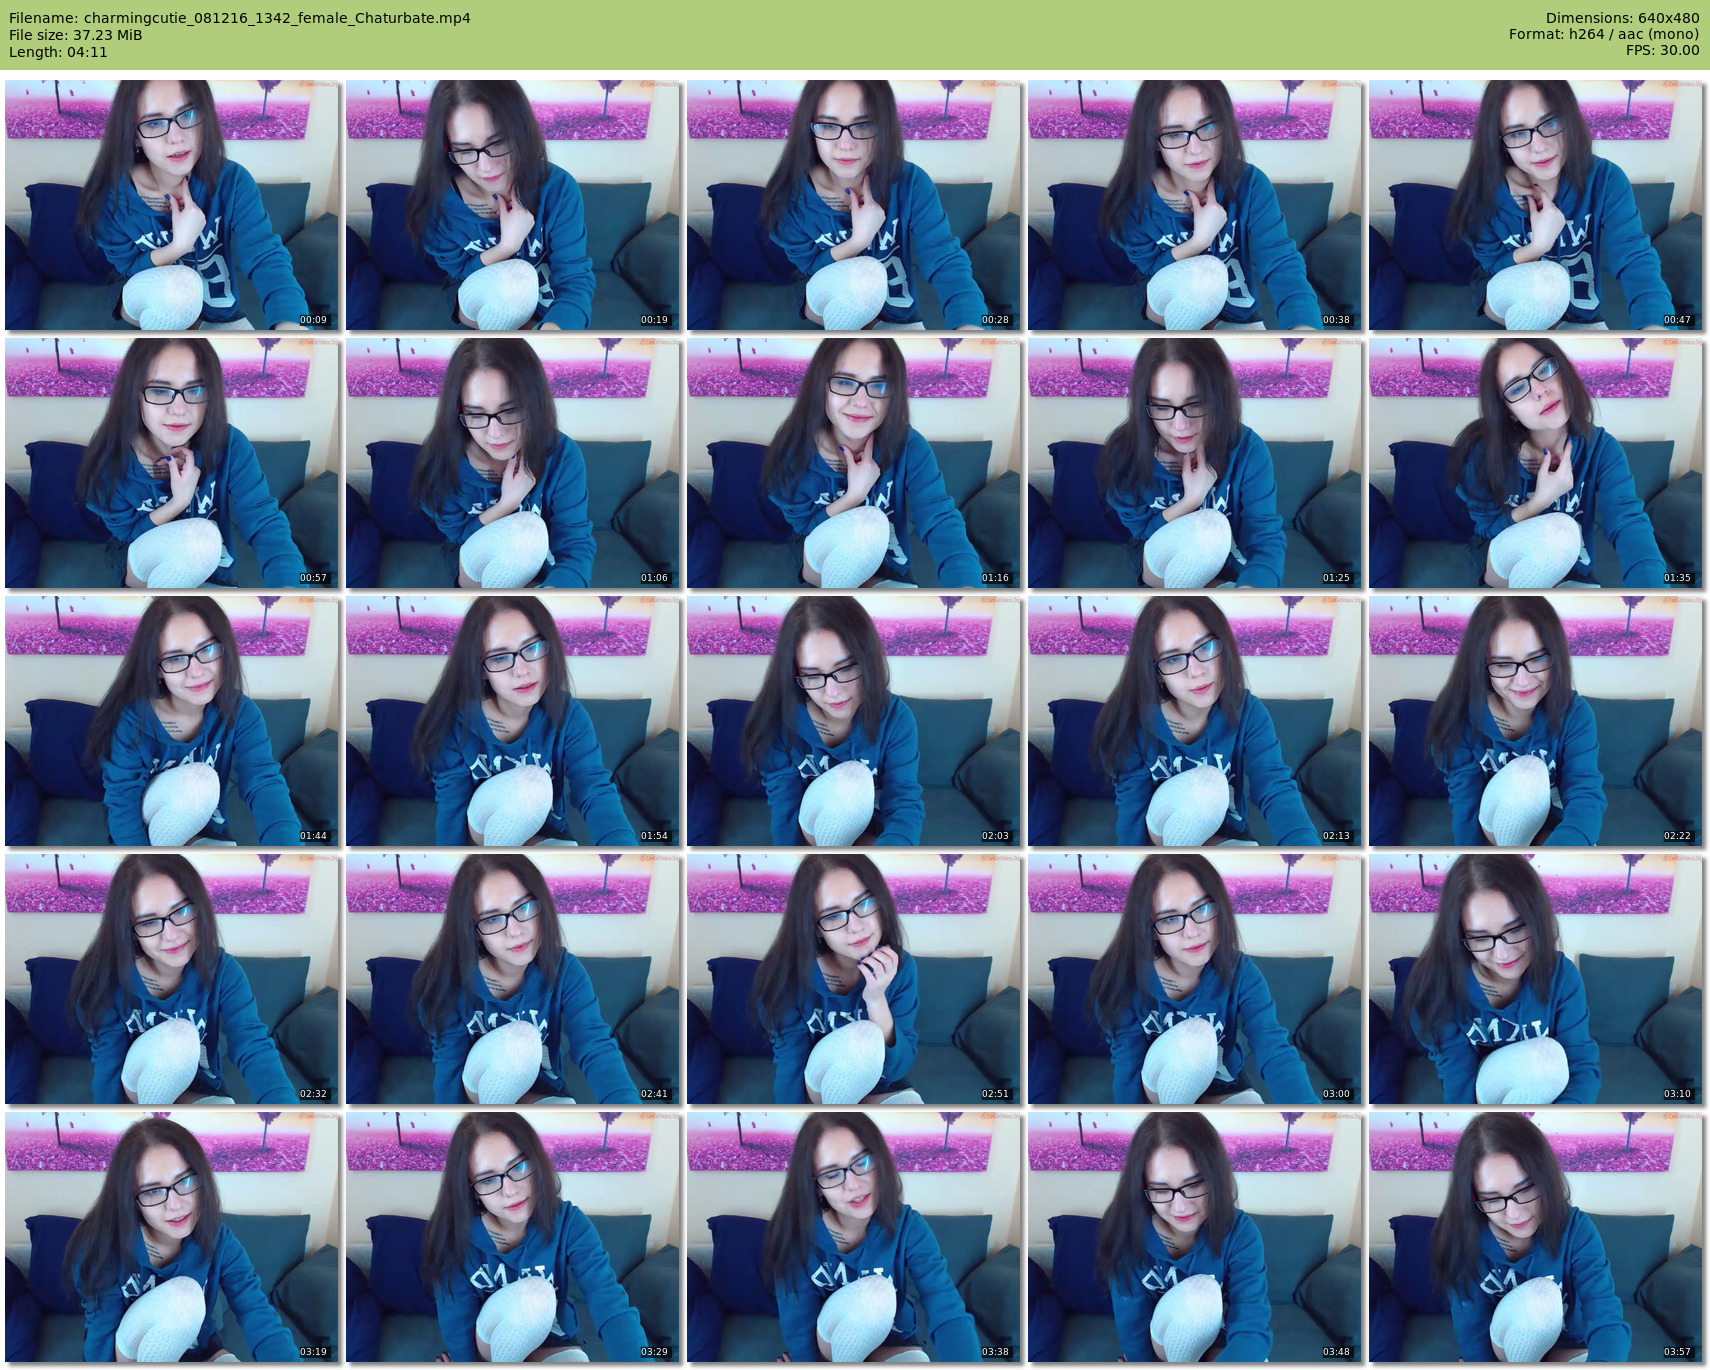This screenshot has height=1370, width=1710.
Task: Click the frame captured at 00:28
Action: [x=854, y=205]
